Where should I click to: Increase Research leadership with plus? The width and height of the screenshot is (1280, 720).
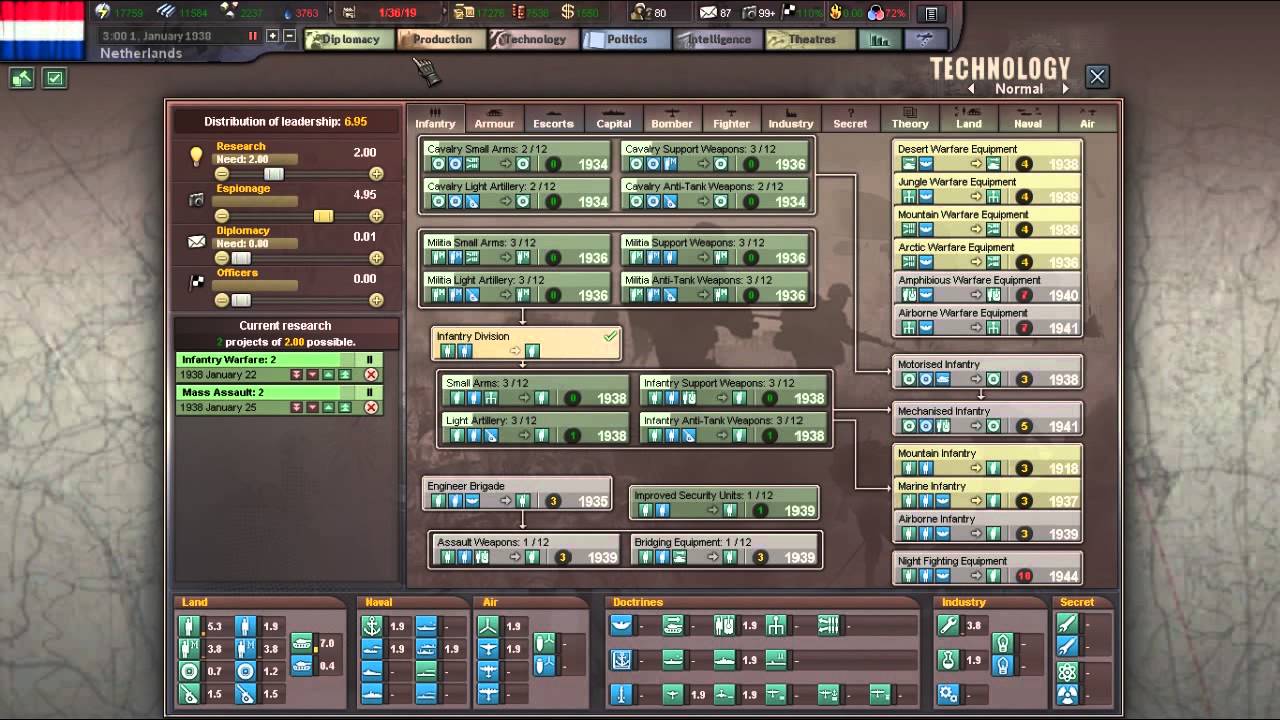[x=376, y=174]
